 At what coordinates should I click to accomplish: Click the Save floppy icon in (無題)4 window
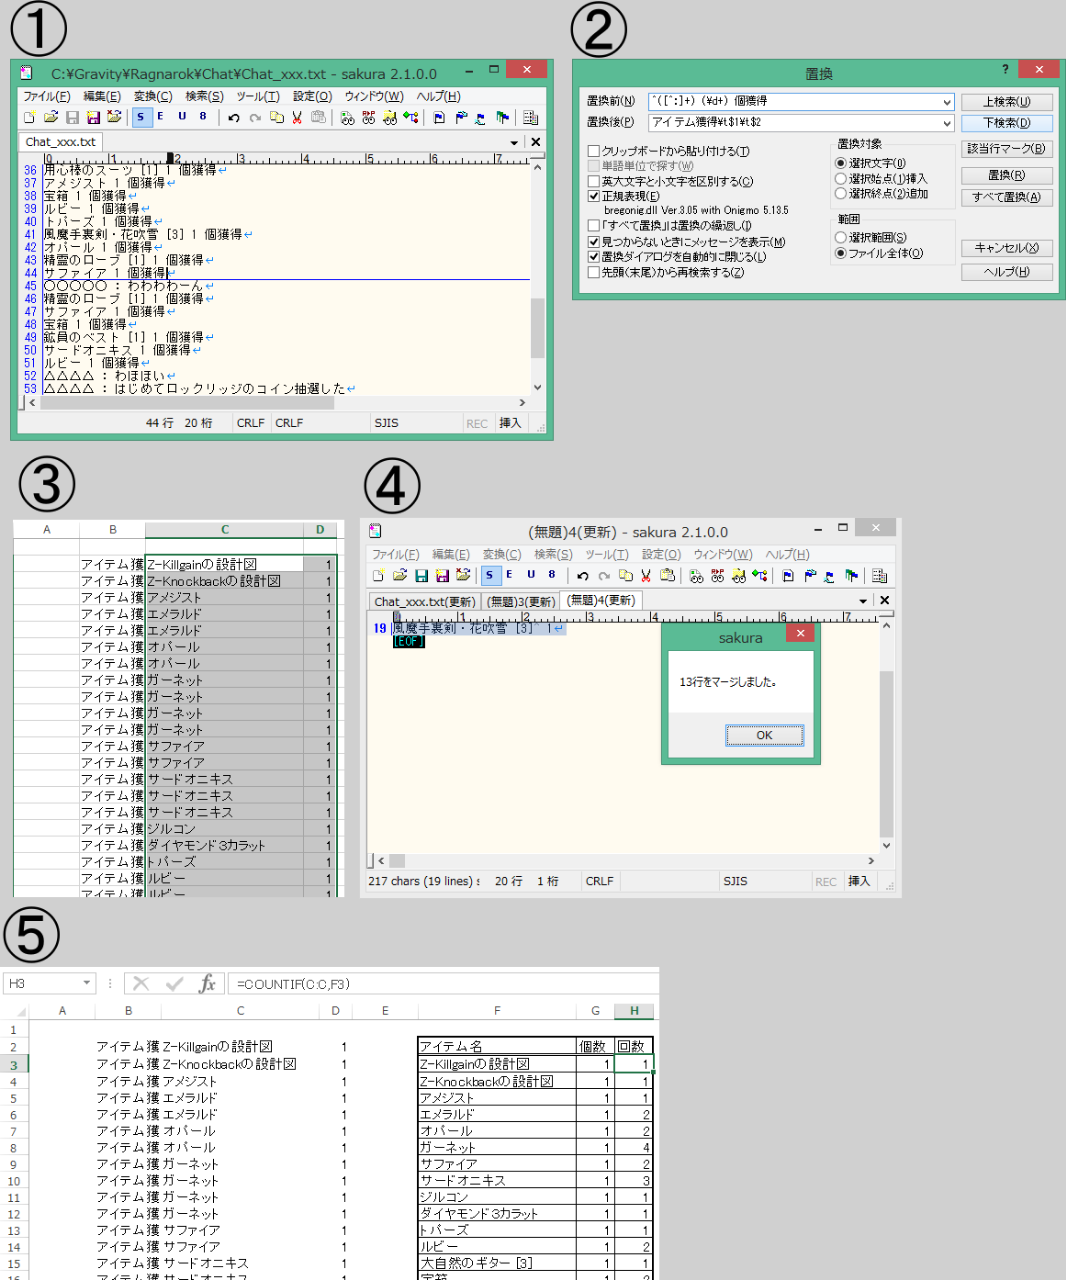(421, 576)
